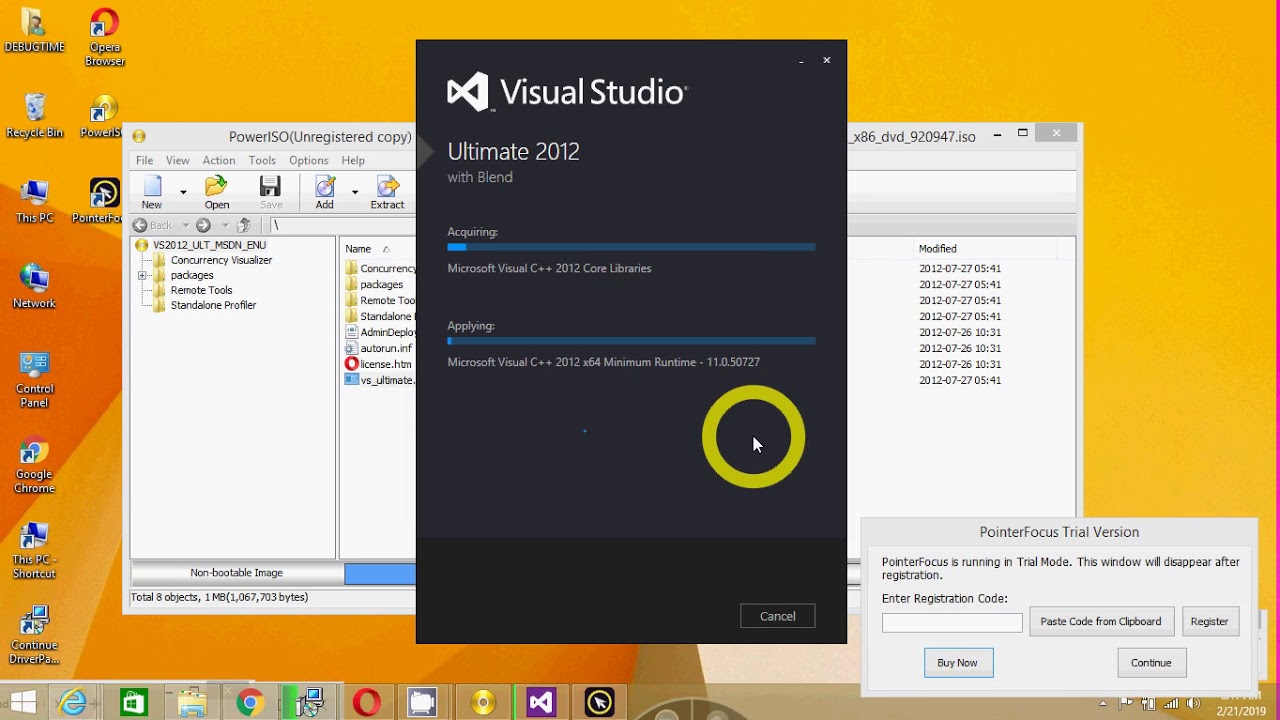Switch to PointerFocus taskbar icon
This screenshot has height=720, width=1280.
599,703
